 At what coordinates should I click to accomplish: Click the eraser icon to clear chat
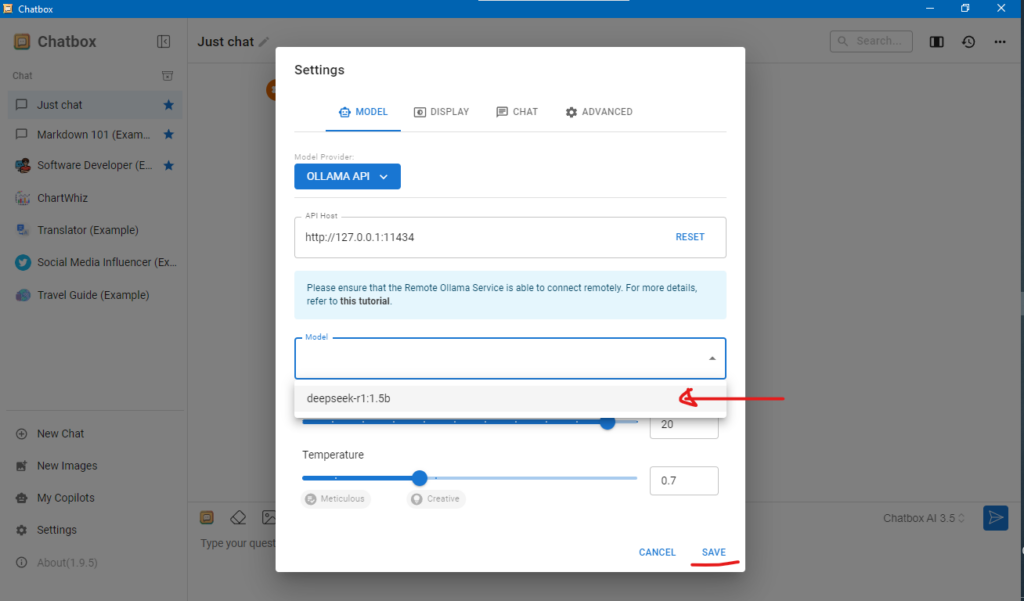(238, 517)
